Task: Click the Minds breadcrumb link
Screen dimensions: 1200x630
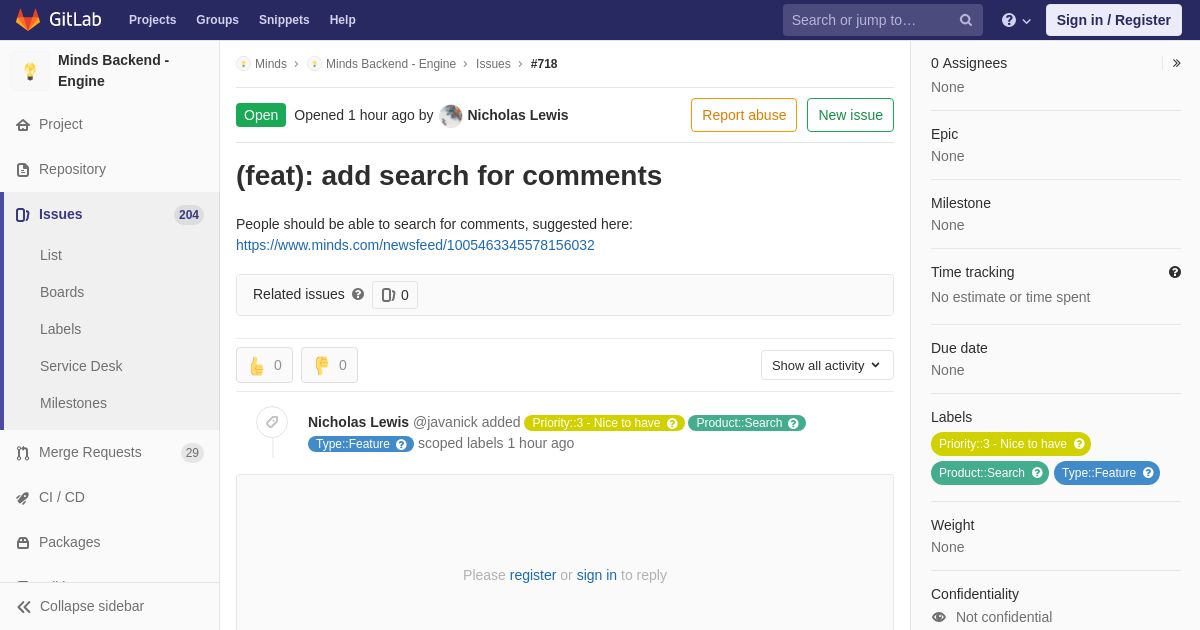Action: (x=271, y=64)
